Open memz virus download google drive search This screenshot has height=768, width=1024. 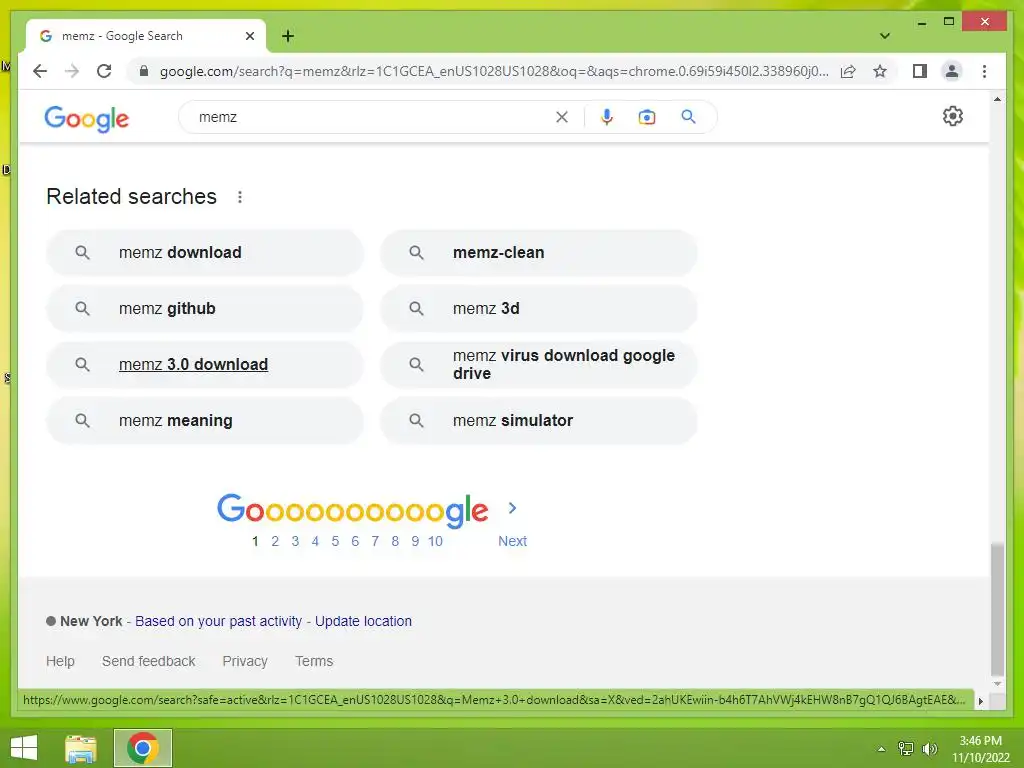pos(539,364)
